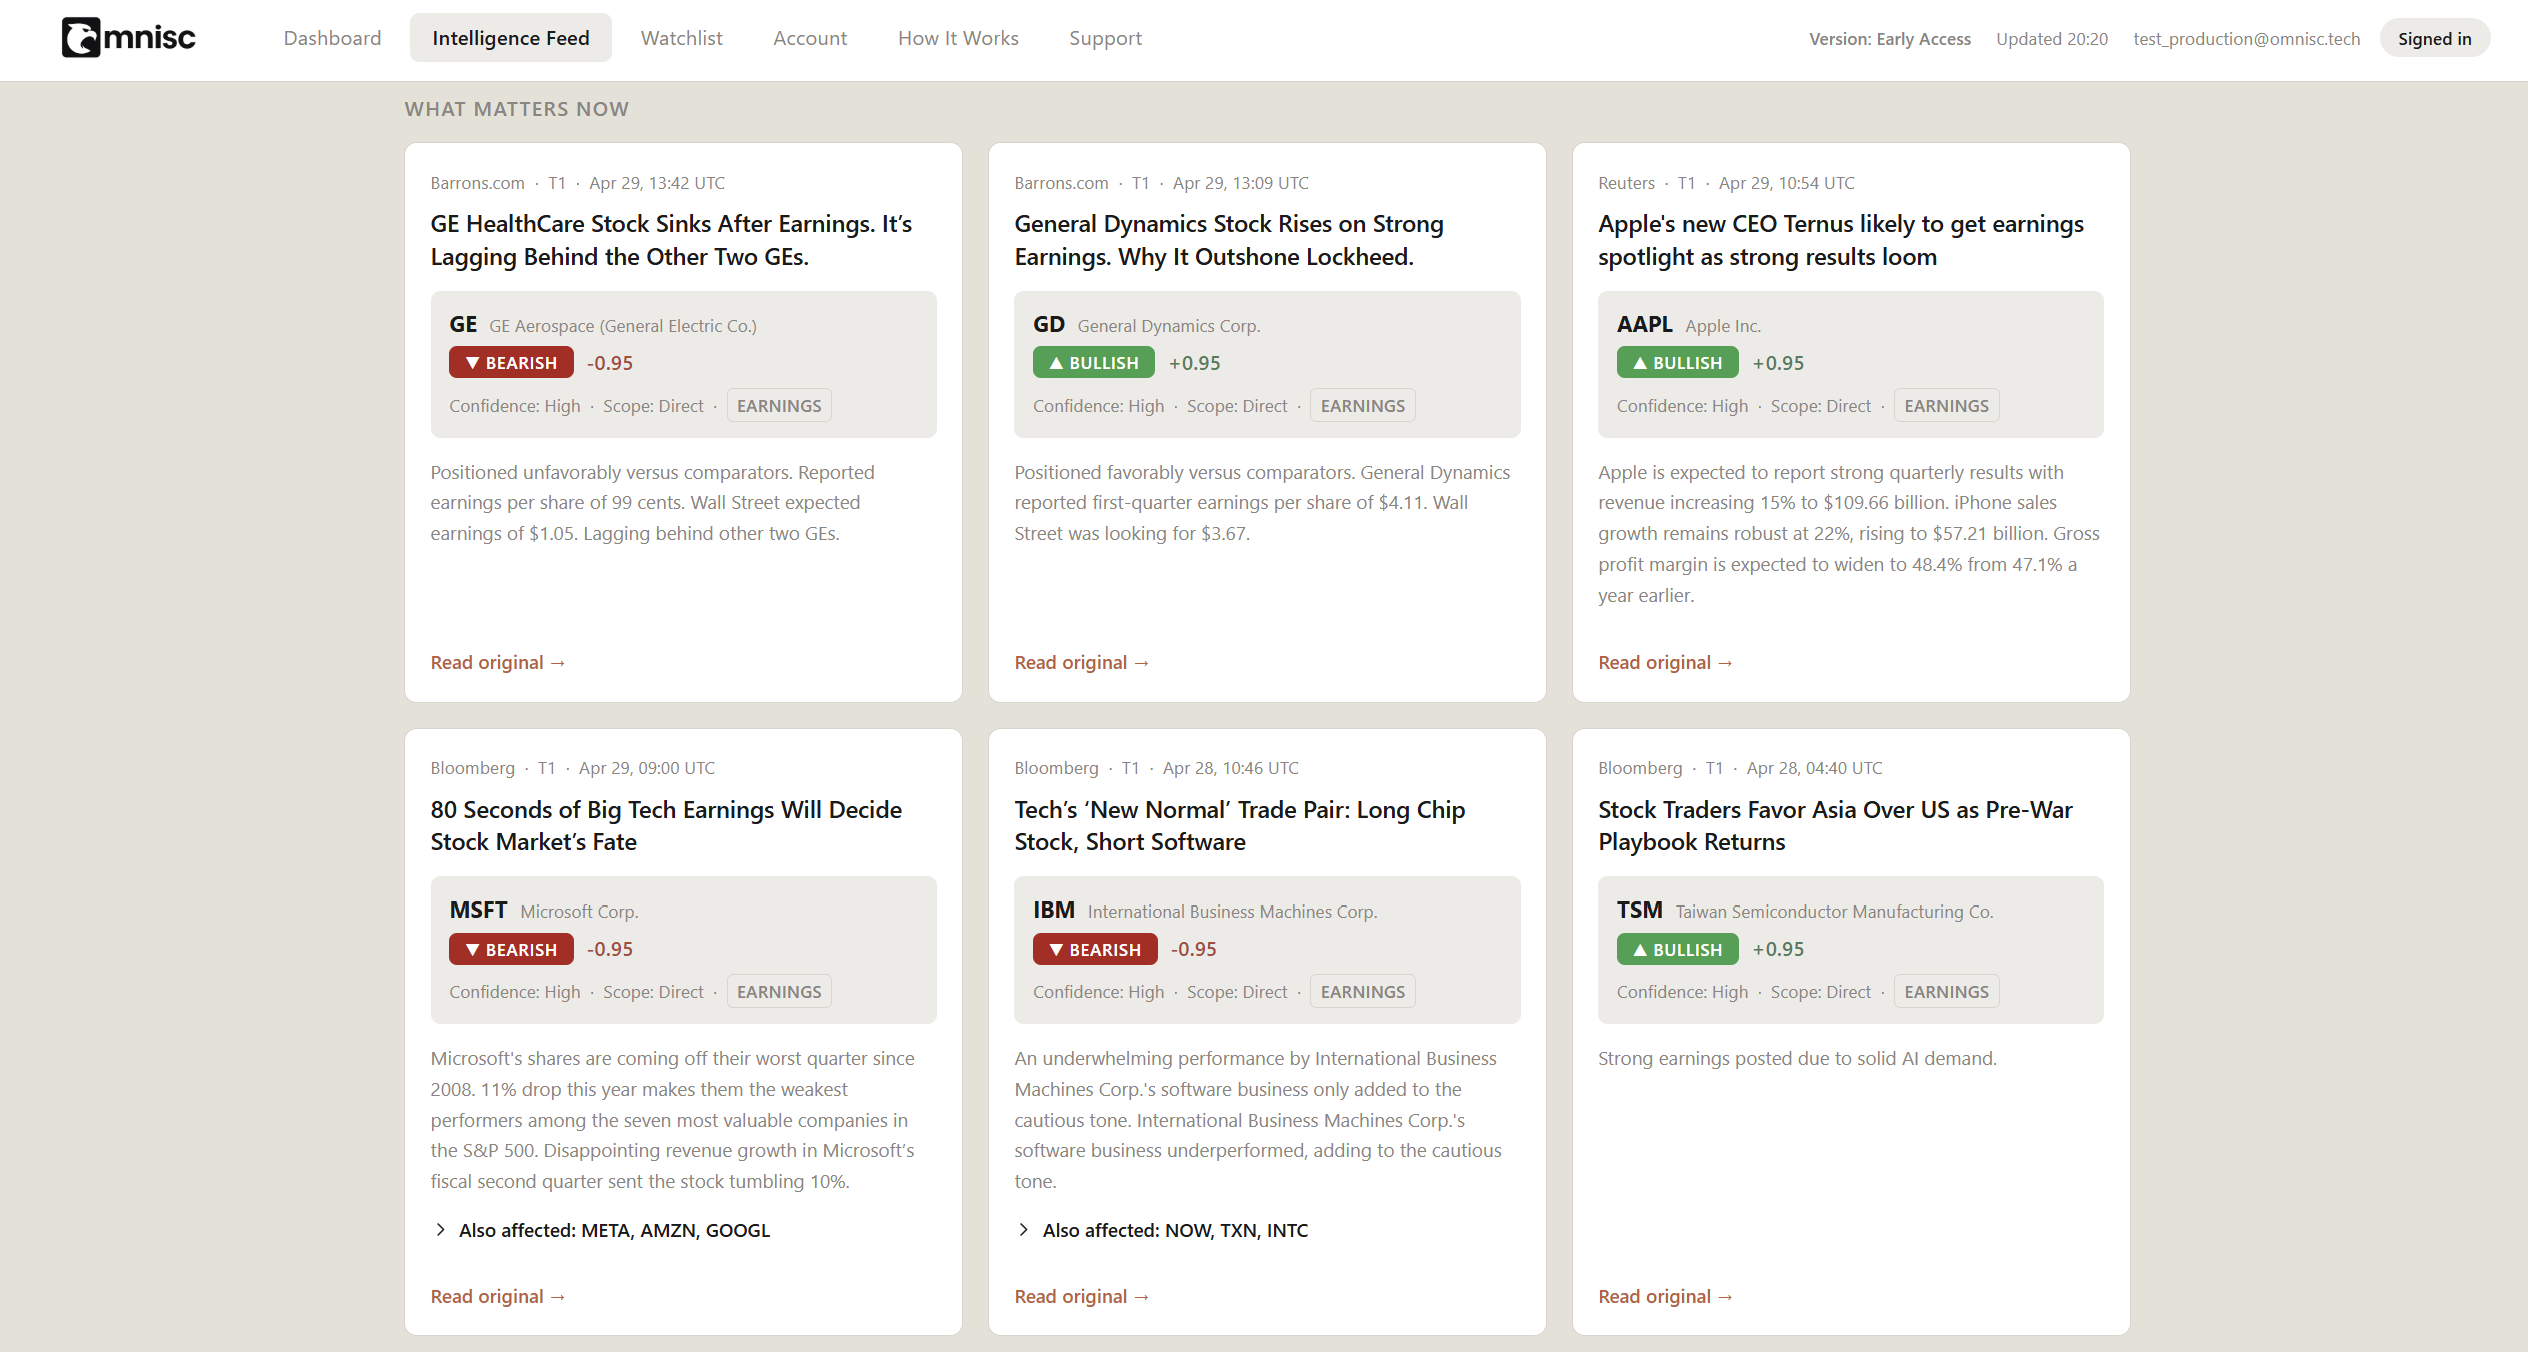
Task: Click the Signed in button
Action: (x=2434, y=38)
